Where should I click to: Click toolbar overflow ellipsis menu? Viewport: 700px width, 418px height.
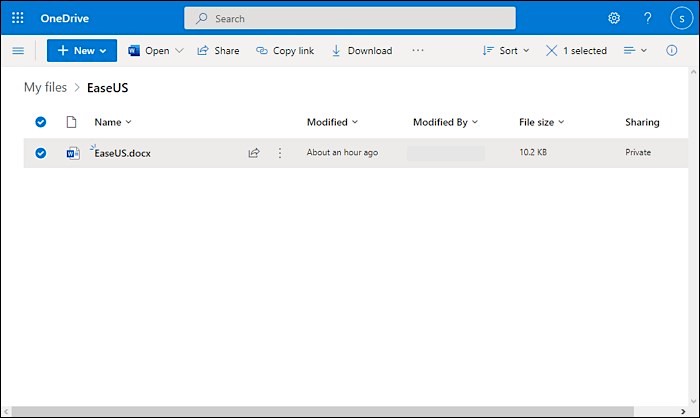tap(418, 51)
